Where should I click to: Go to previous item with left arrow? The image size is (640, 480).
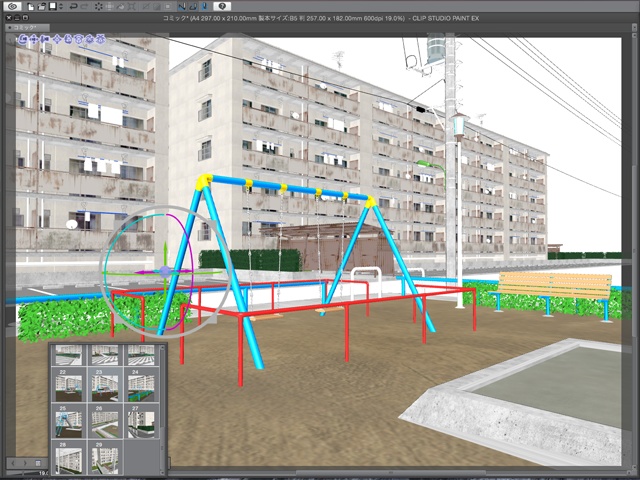point(13,463)
